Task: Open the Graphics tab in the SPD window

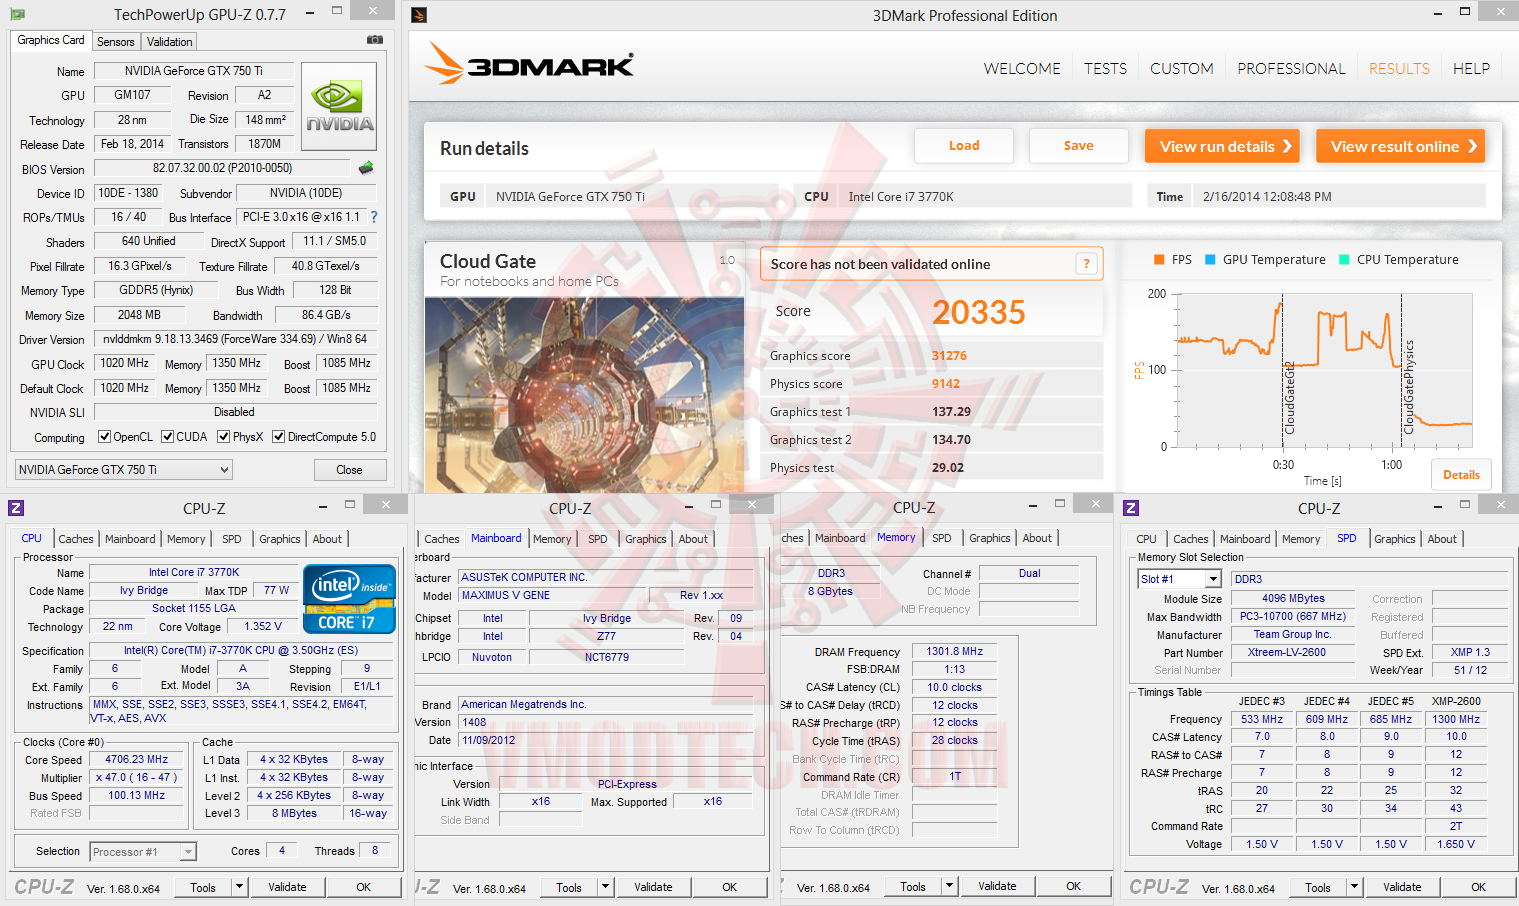Action: [1394, 539]
